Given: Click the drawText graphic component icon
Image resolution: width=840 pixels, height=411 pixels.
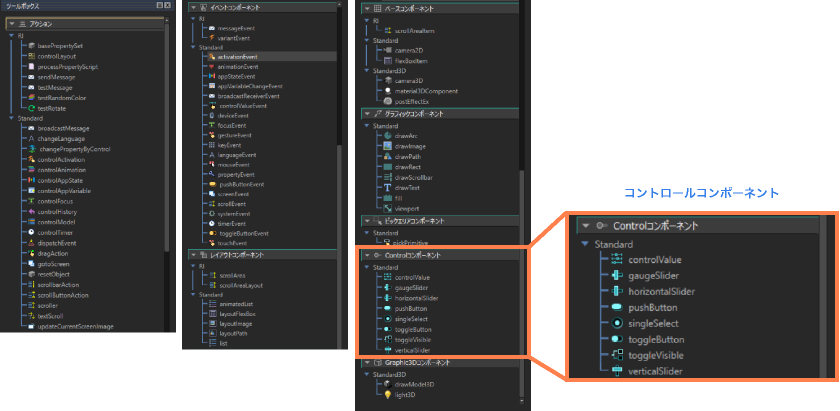Looking at the screenshot, I should [x=389, y=187].
